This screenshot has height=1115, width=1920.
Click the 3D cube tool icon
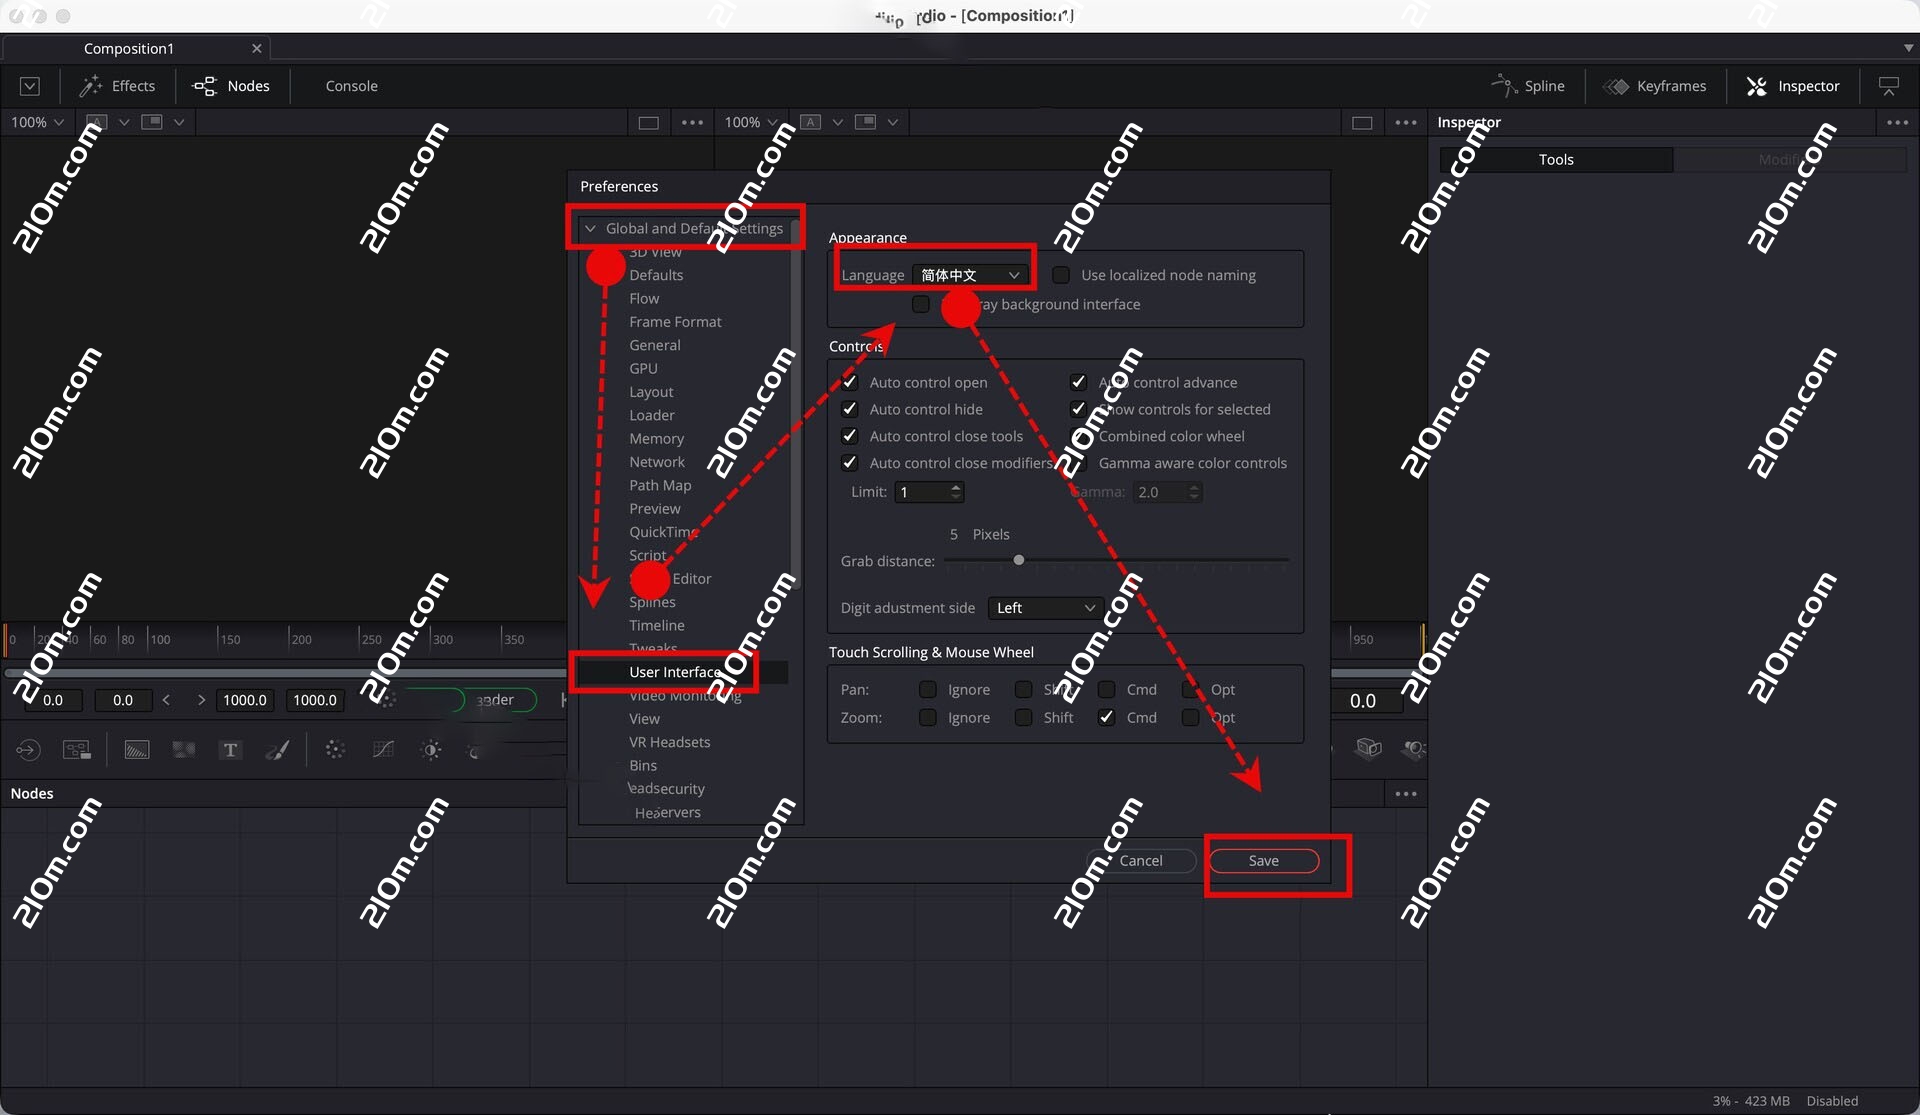(1368, 749)
